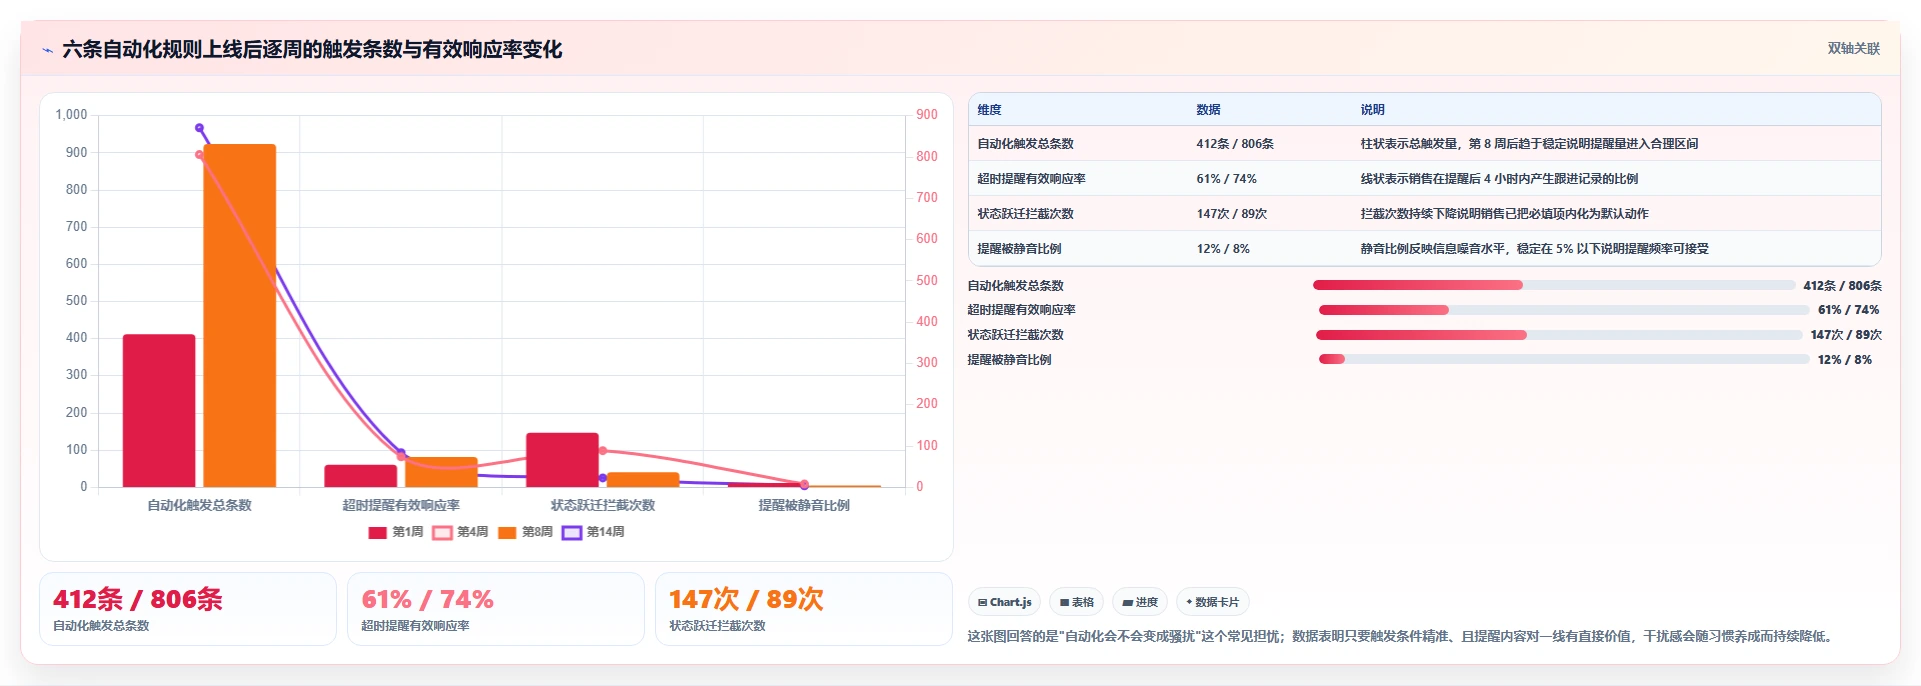Click the right axis value 900

click(x=927, y=115)
